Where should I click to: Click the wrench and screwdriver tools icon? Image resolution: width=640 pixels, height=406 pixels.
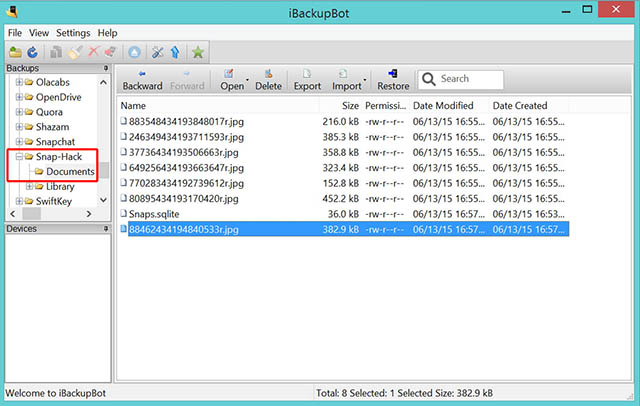tap(158, 52)
